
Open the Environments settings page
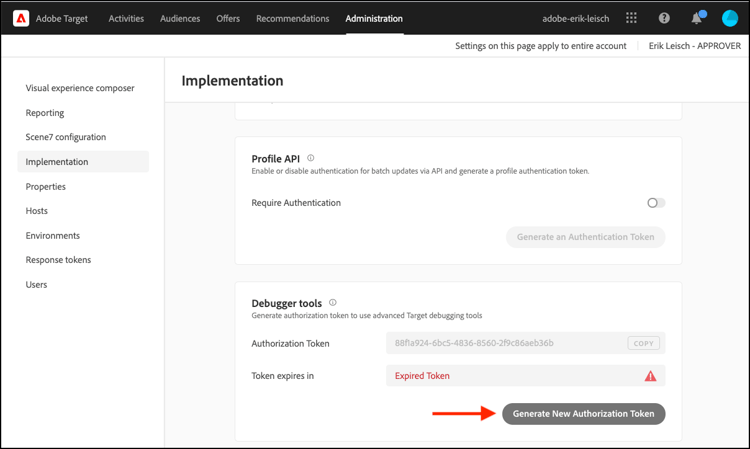click(53, 235)
